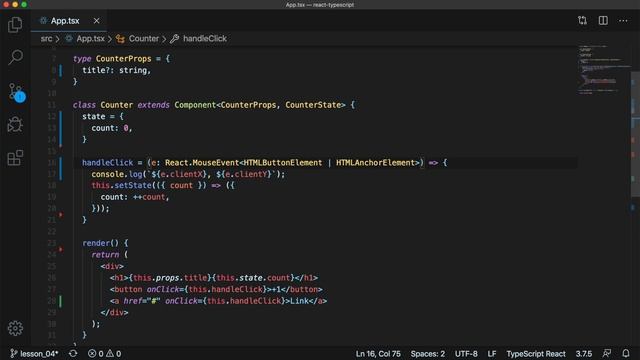Click 'HTMLAnchorElement' in handleClick signature

(x=375, y=163)
